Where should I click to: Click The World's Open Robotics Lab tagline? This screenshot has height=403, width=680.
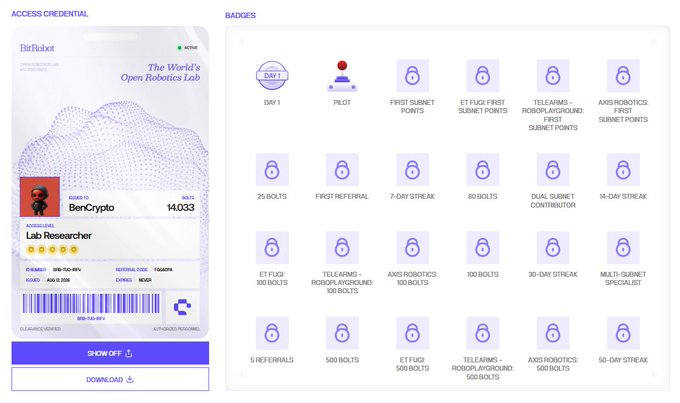(x=160, y=72)
